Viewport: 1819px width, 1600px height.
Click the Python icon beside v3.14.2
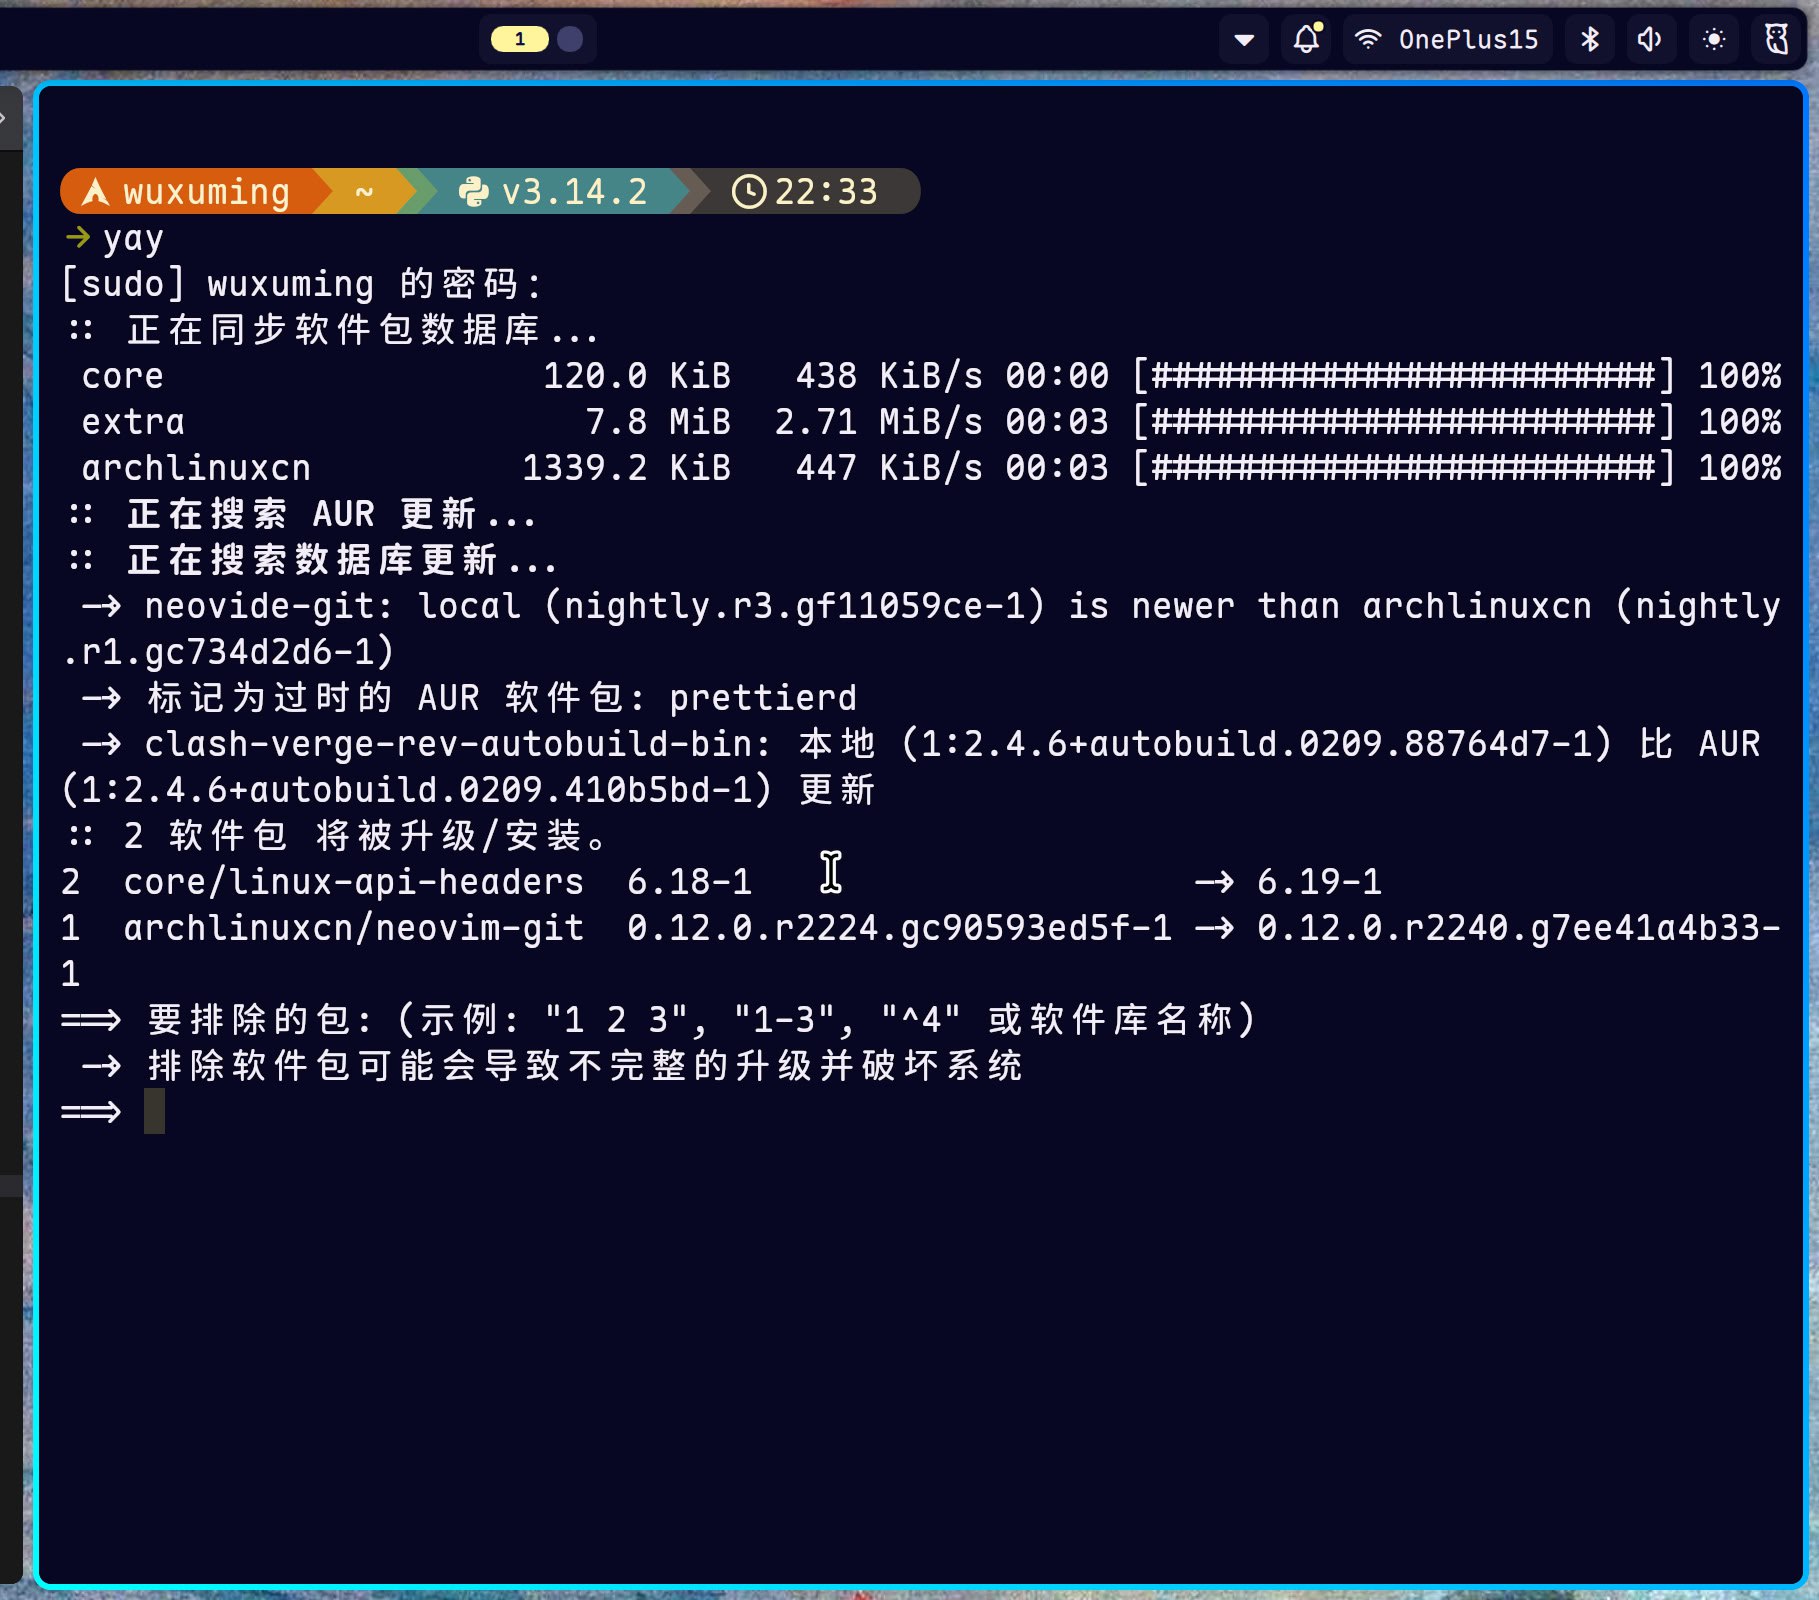473,192
